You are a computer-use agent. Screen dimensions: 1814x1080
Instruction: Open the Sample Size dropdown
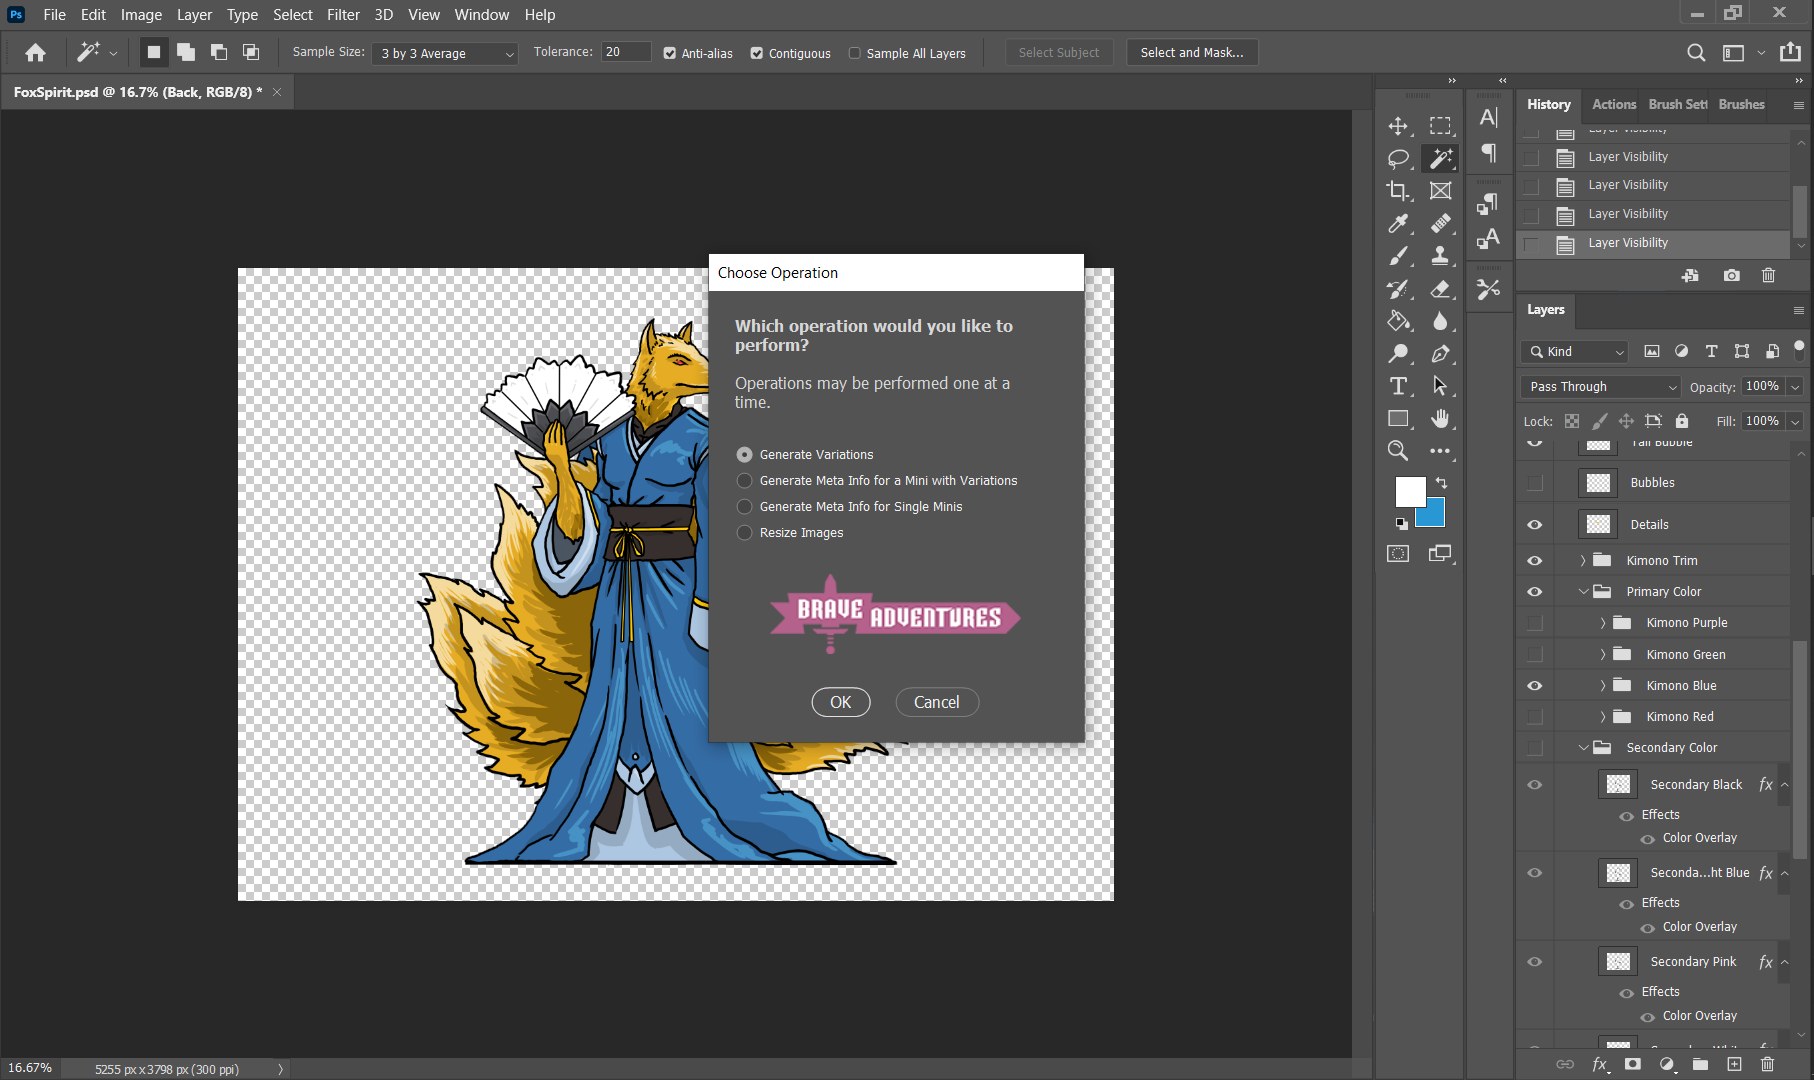[445, 53]
